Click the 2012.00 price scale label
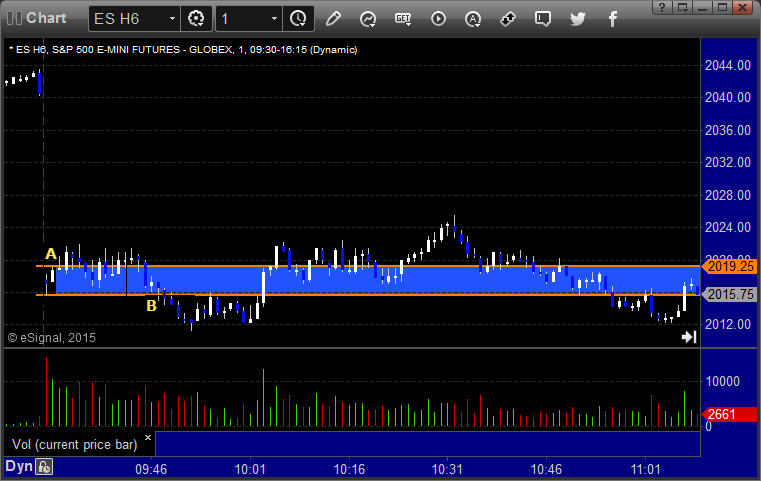This screenshot has height=481, width=761. [x=728, y=324]
